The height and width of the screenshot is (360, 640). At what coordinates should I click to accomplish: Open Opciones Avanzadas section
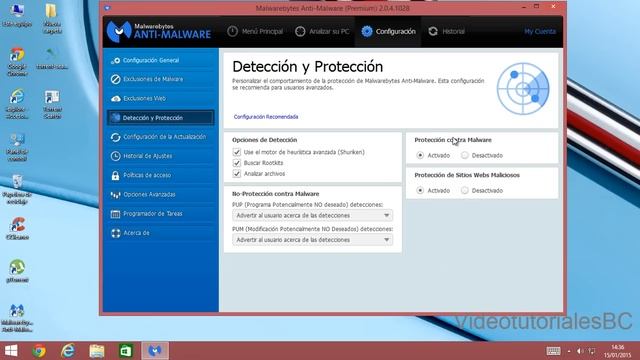(x=161, y=195)
